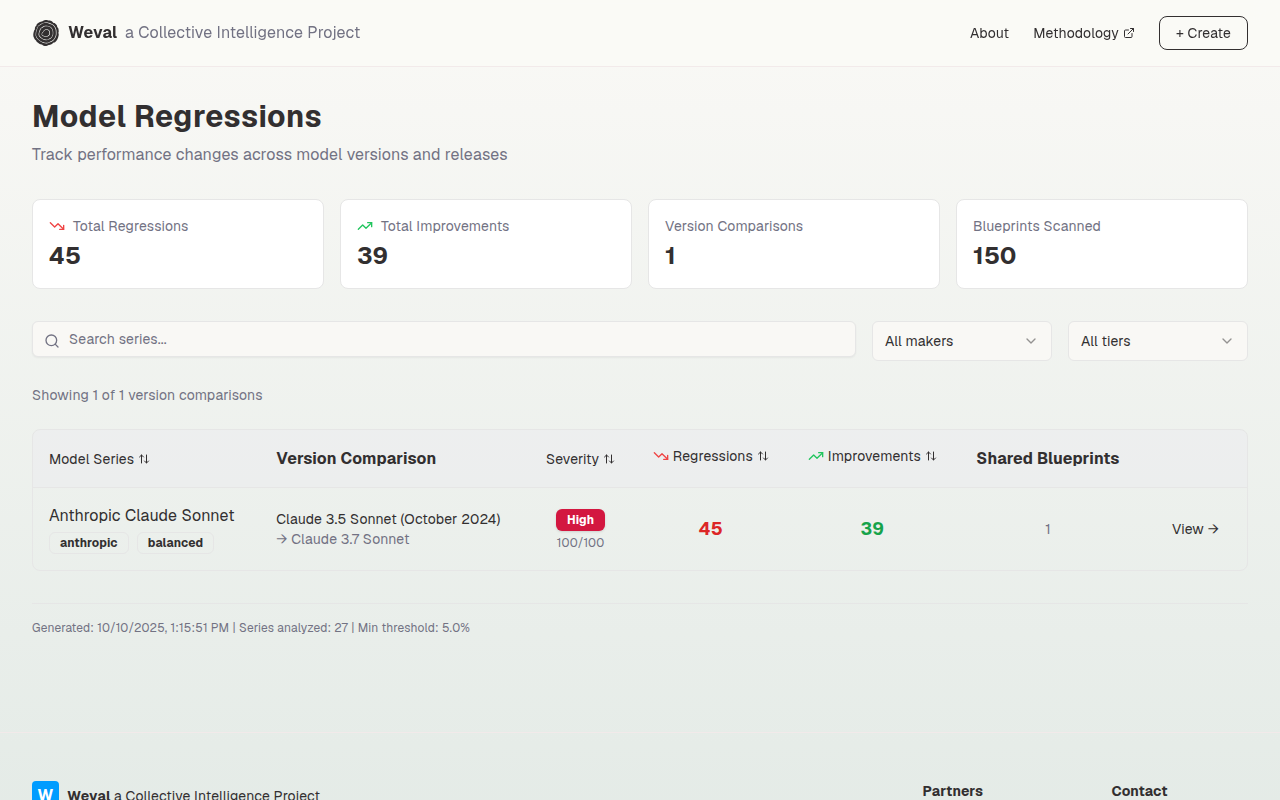This screenshot has width=1280, height=800.
Task: Click the Generated timestamp footer line
Action: pyautogui.click(x=251, y=628)
